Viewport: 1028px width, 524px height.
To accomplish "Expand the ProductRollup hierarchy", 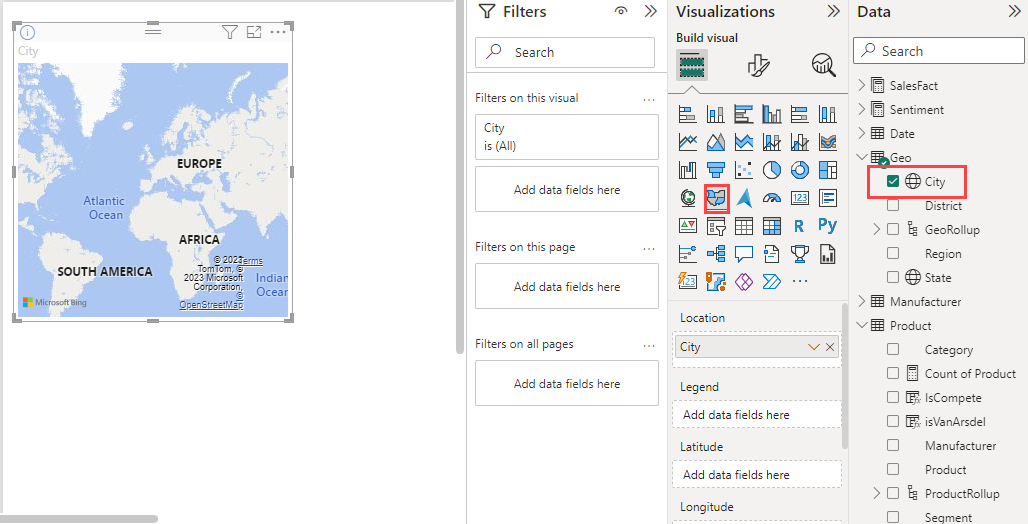I will tap(877, 493).
